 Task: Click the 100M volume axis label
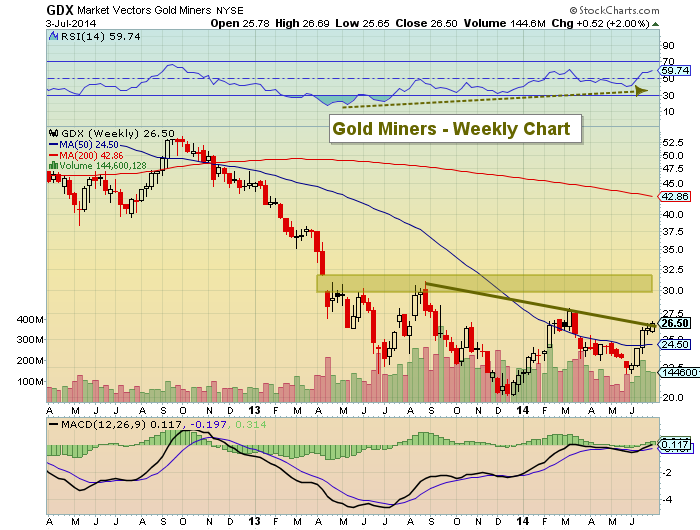tap(30, 382)
